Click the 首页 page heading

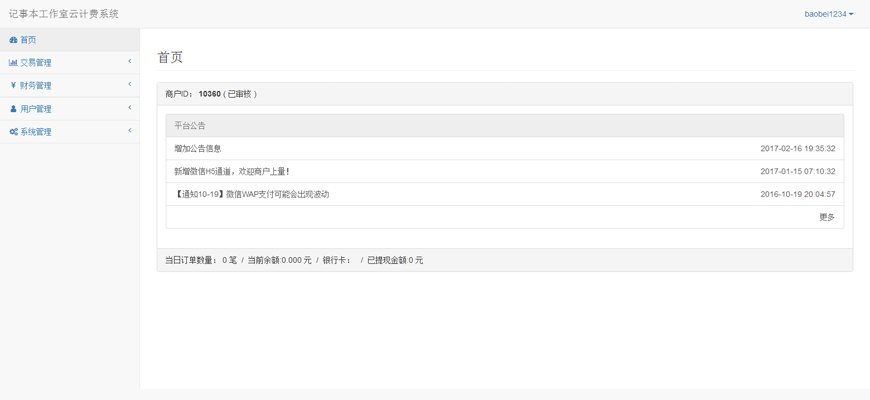pos(170,57)
